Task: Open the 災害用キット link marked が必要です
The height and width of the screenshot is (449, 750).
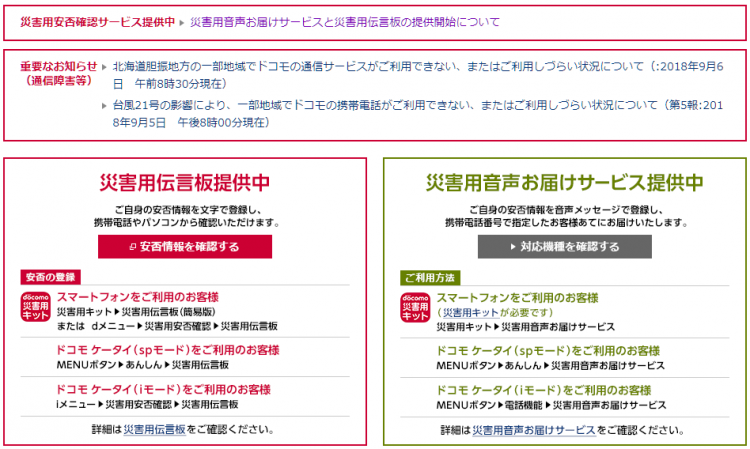Action: click(x=471, y=313)
